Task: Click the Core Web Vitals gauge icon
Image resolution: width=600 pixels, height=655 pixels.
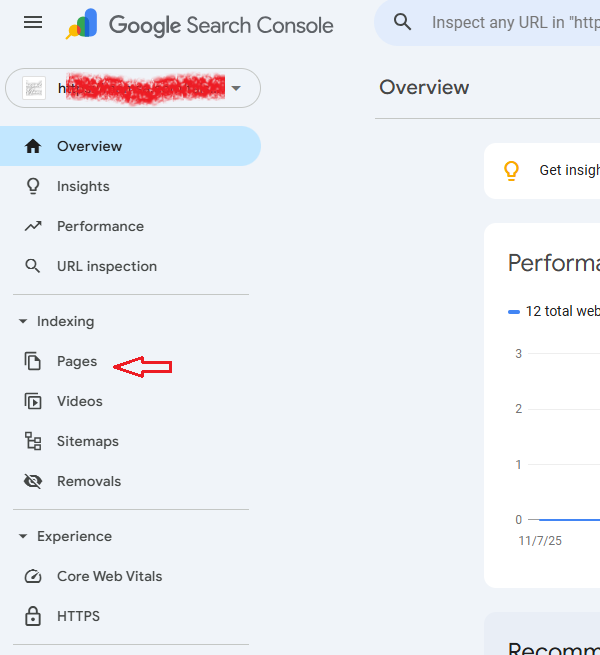Action: pos(33,576)
